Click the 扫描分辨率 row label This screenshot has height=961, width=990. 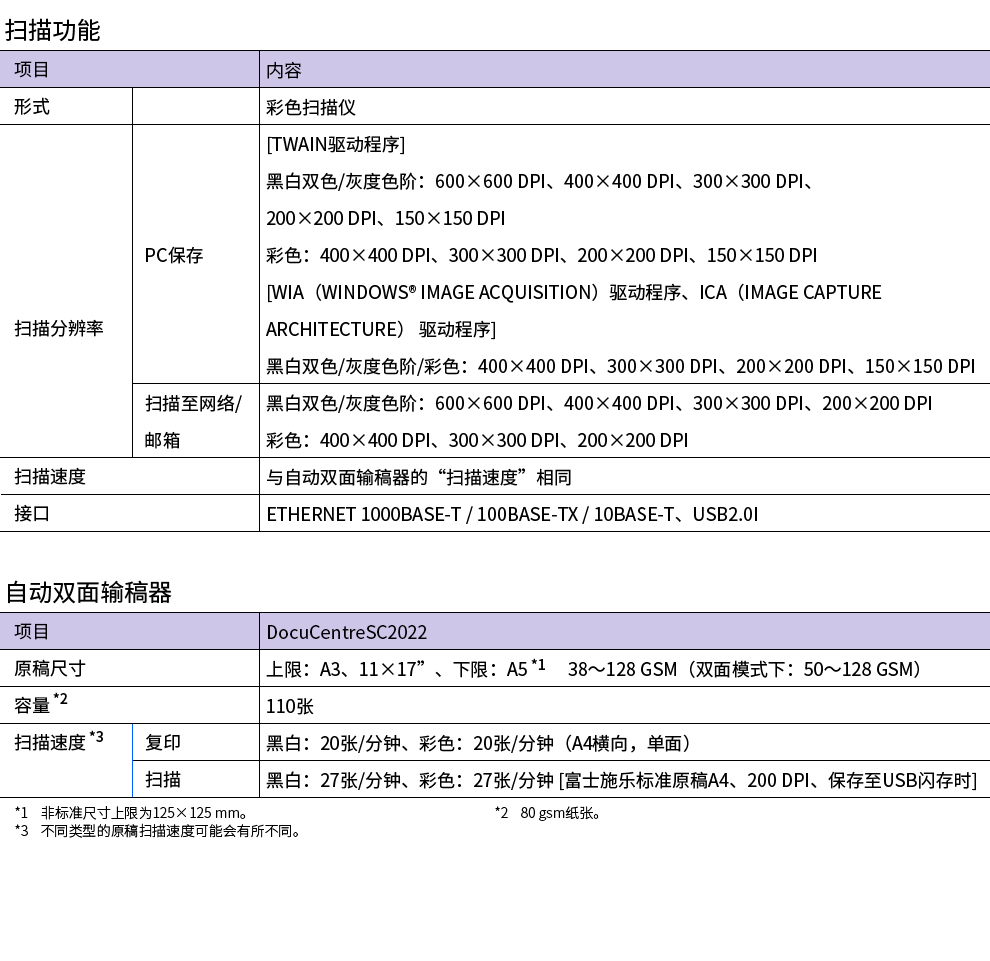click(x=59, y=328)
